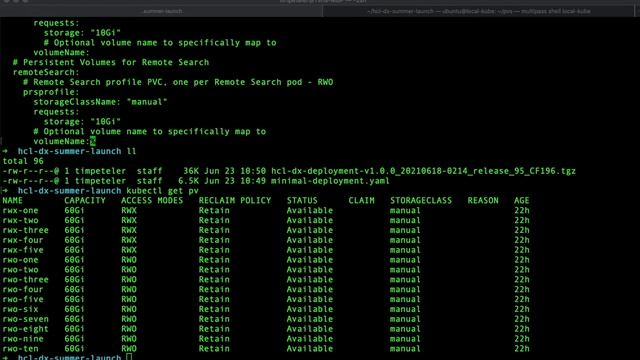Click the 'remoteSearch:' YAML key
The image size is (640, 360).
point(46,72)
